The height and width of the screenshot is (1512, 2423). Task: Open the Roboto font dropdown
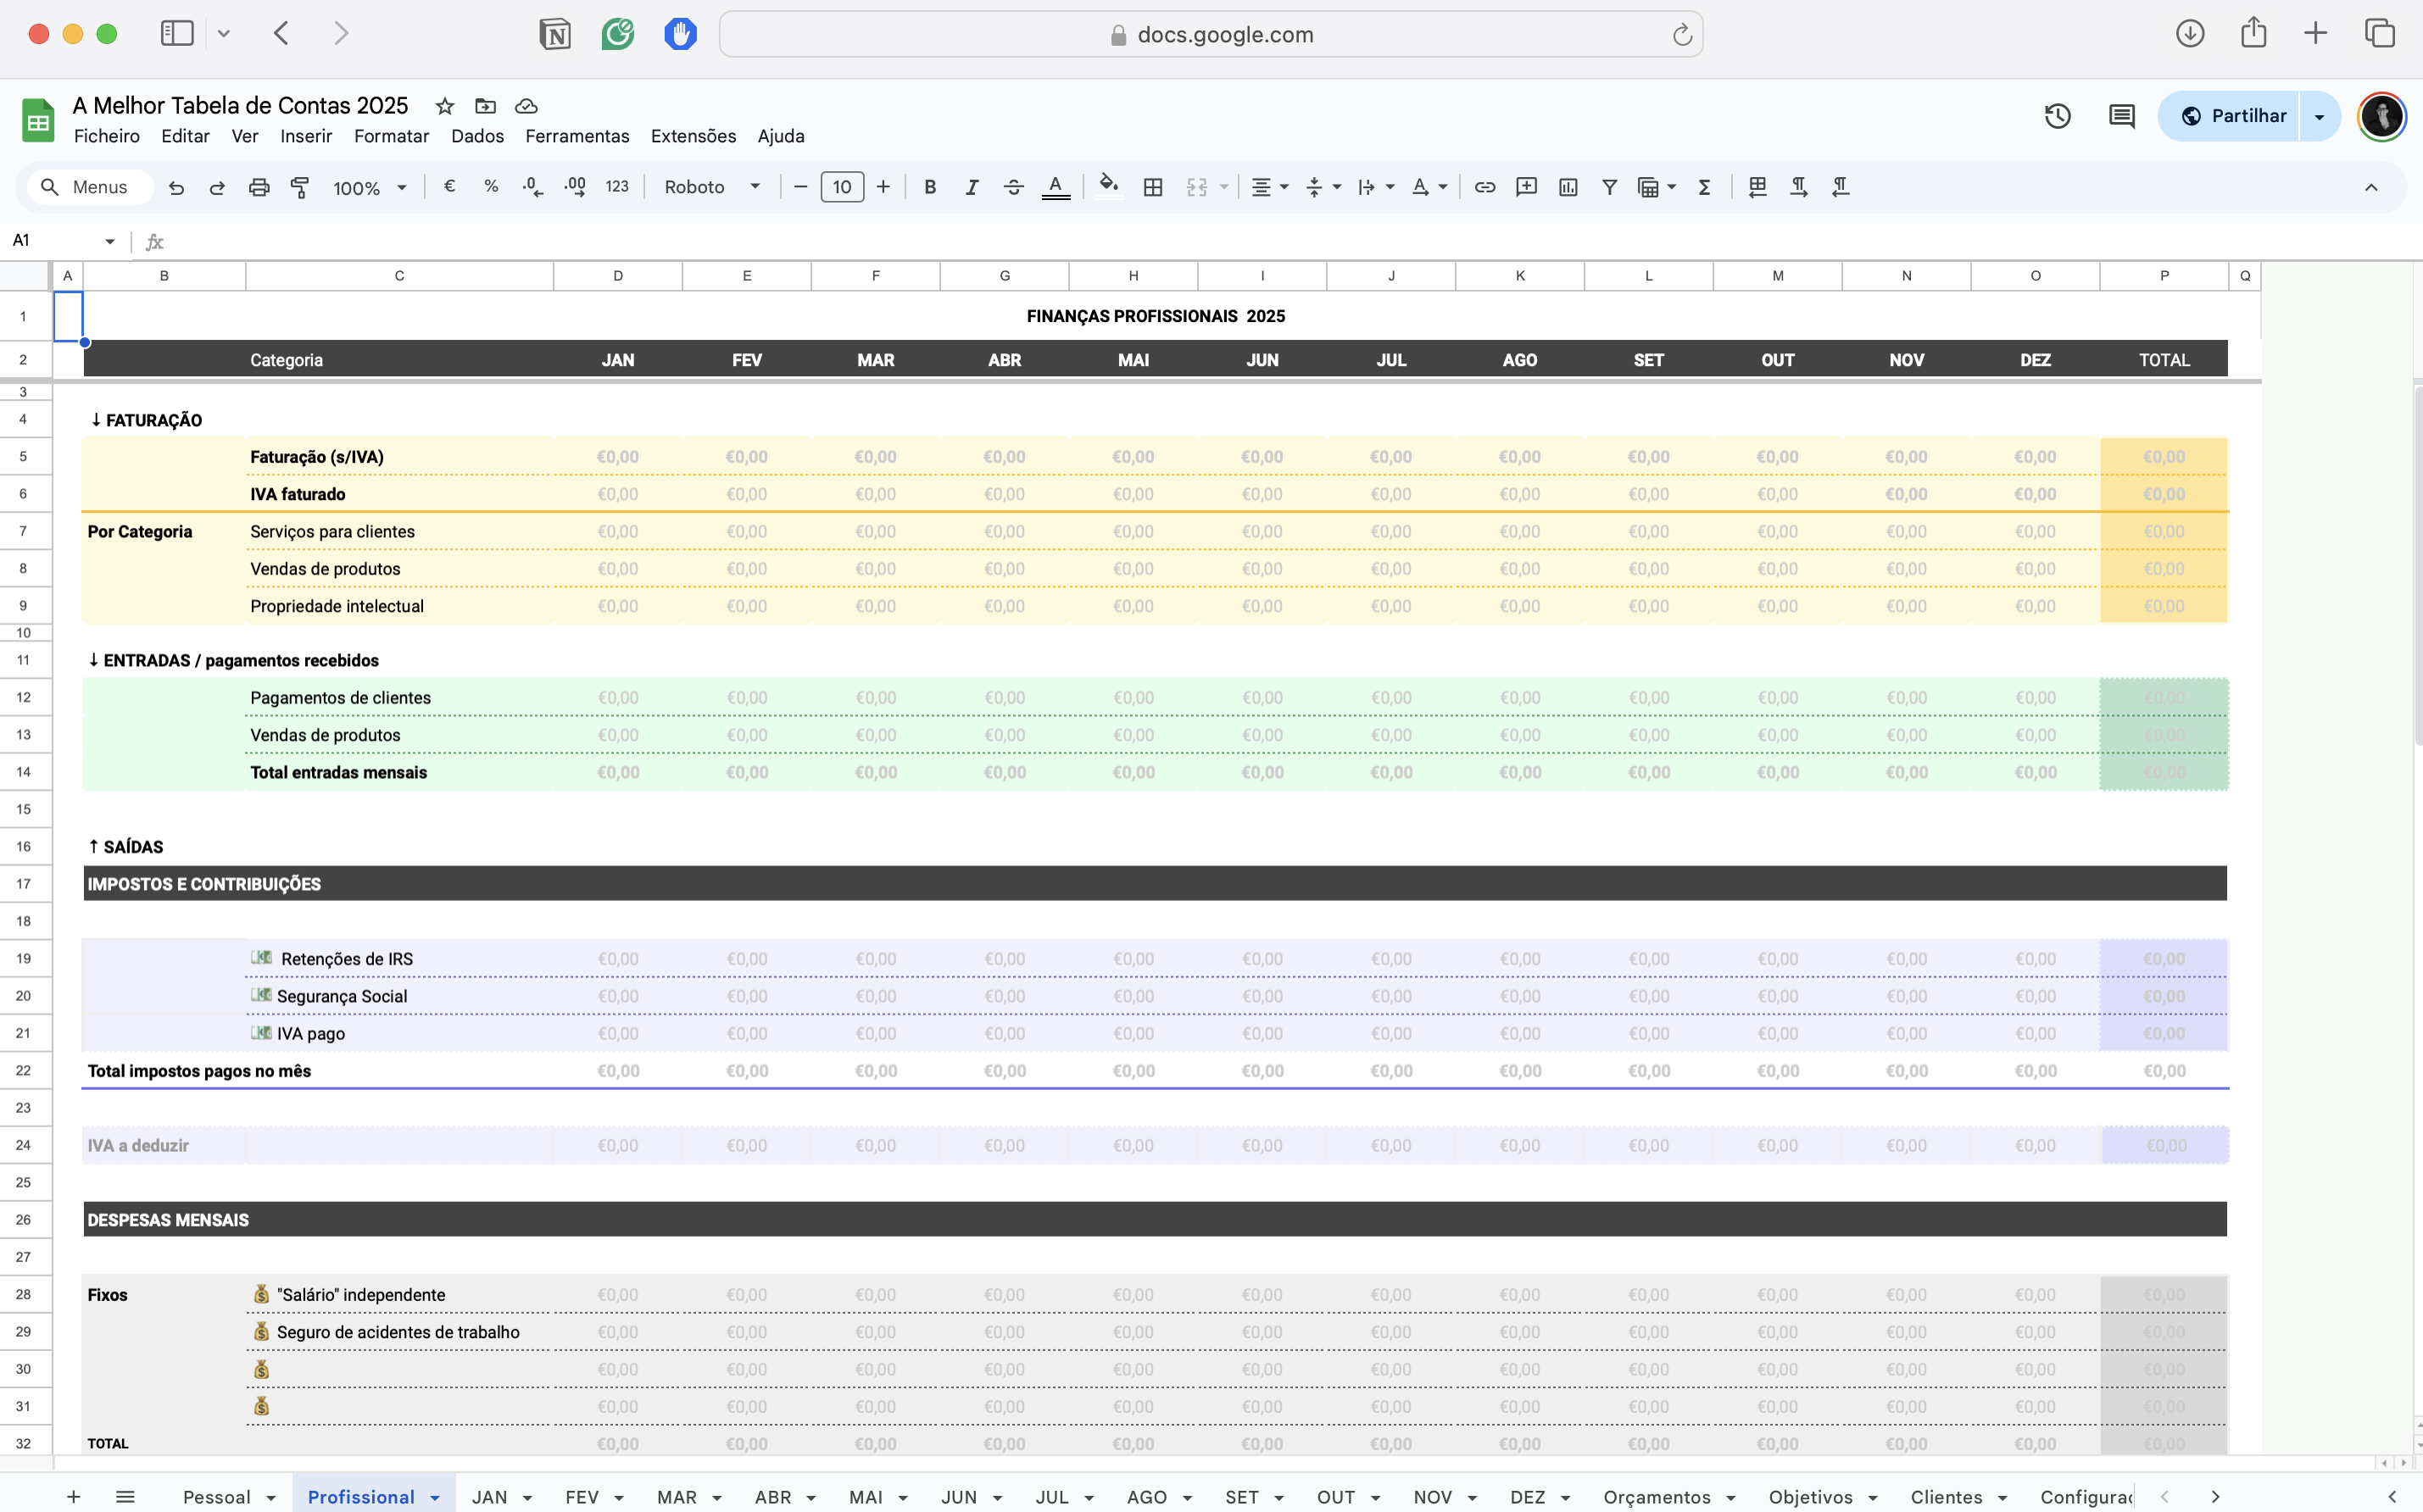[x=711, y=187]
